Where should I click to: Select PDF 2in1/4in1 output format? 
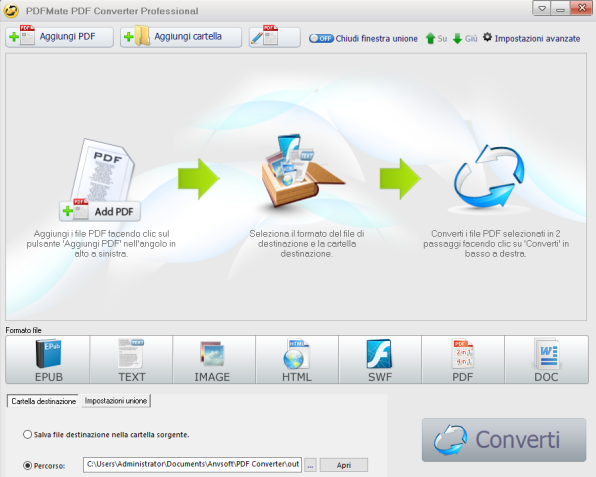(x=463, y=360)
